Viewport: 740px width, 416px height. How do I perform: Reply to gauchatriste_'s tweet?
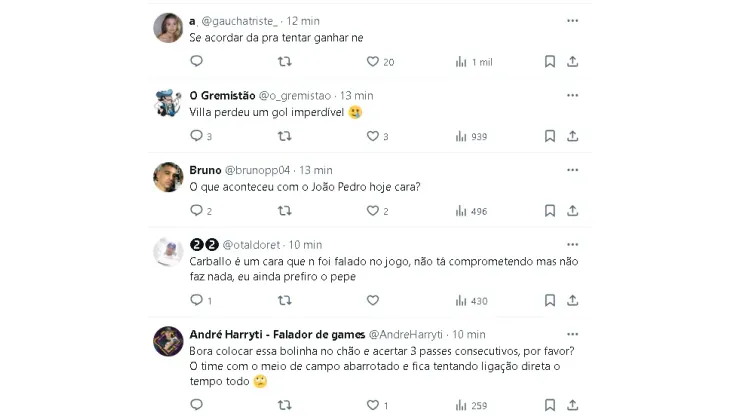(x=196, y=62)
